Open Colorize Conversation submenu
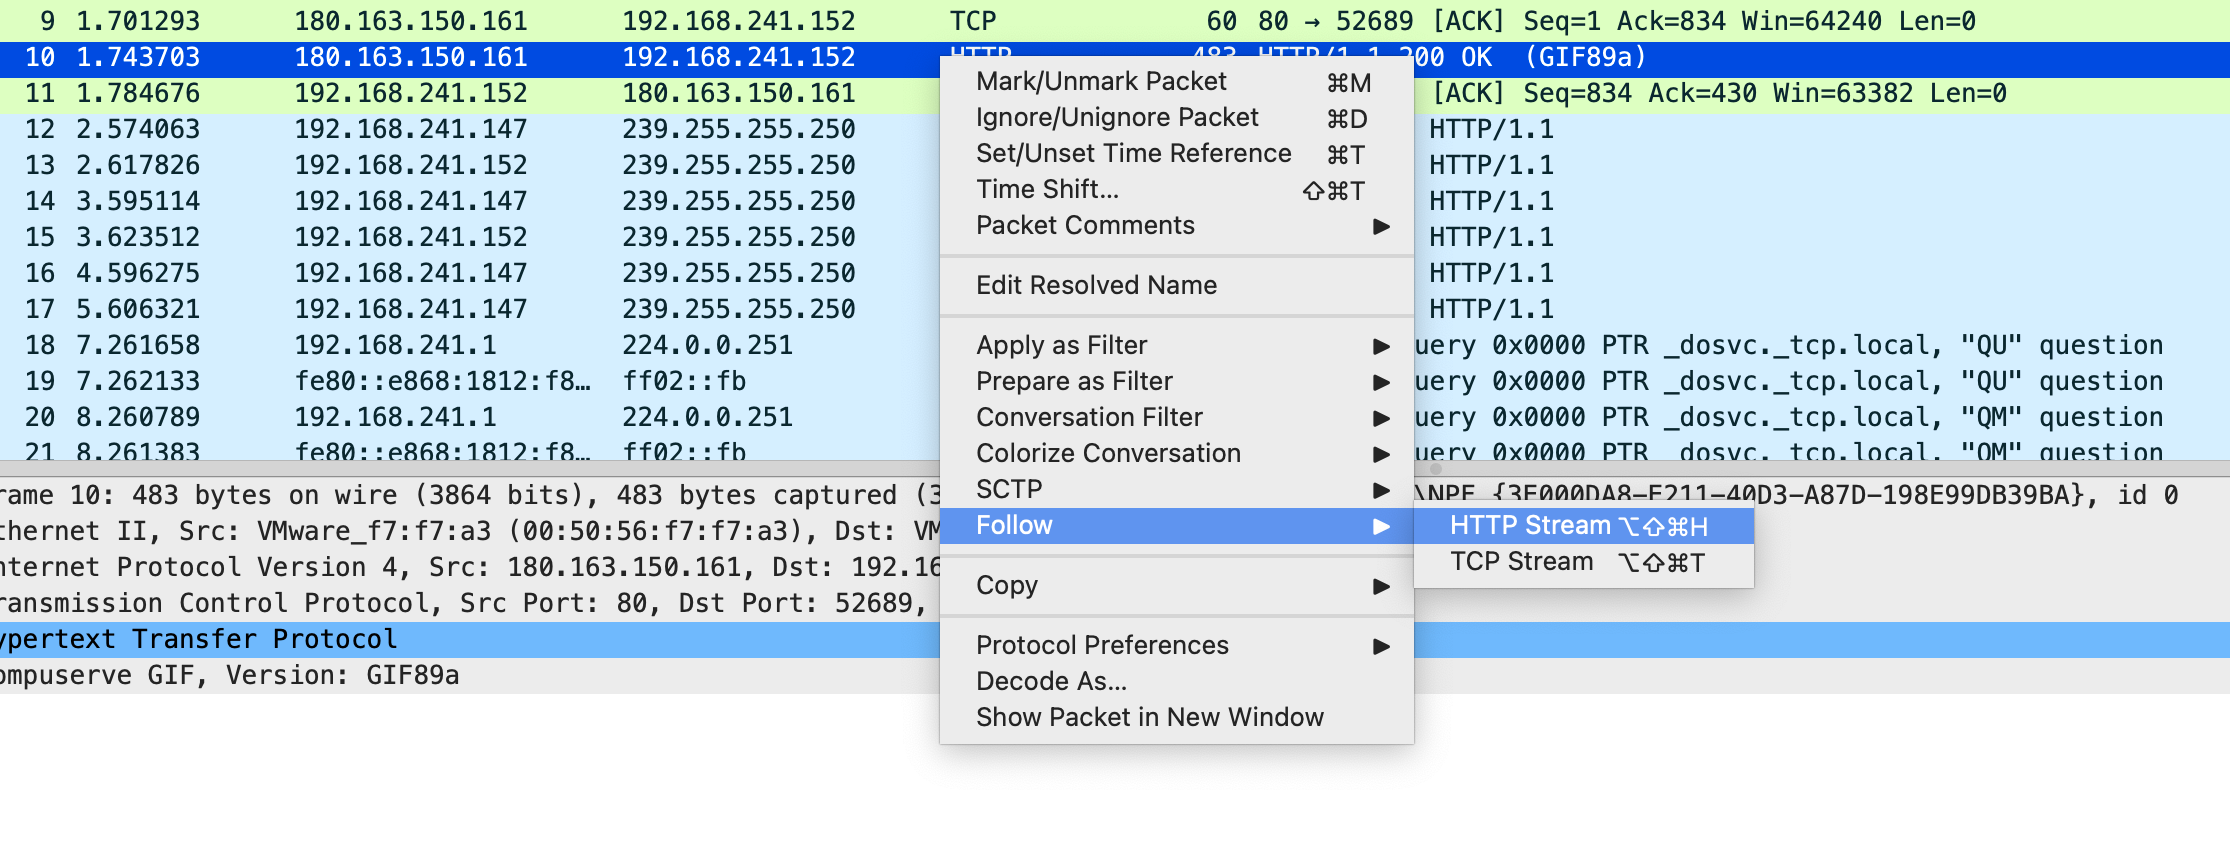The image size is (2230, 864). pyautogui.click(x=1108, y=454)
